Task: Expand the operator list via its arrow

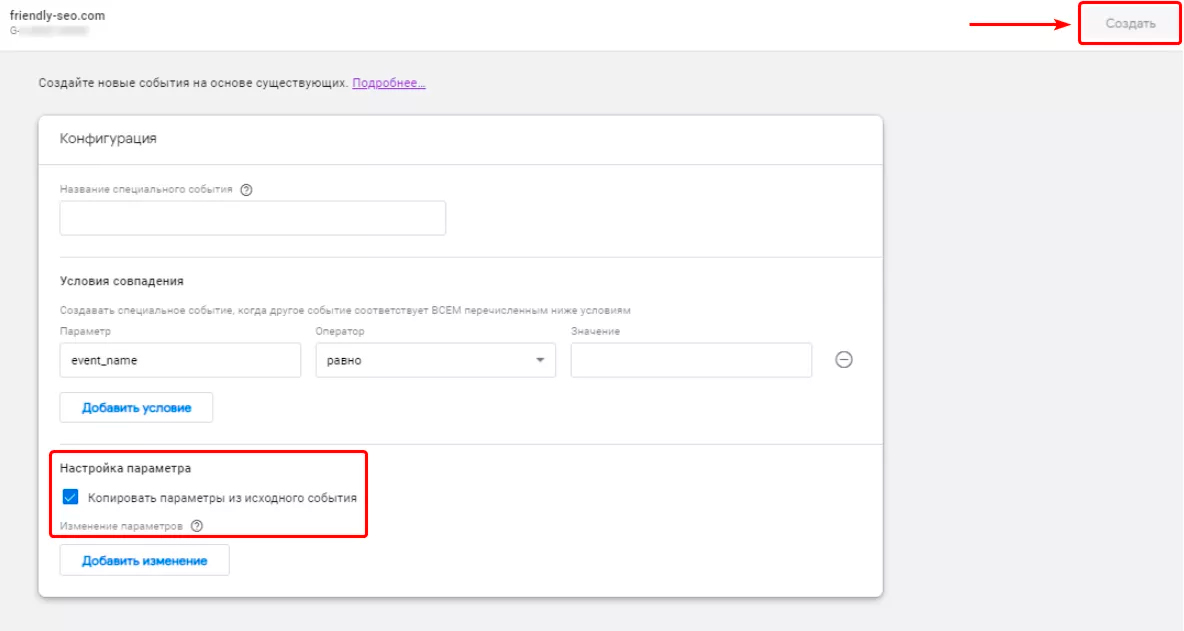Action: coord(540,360)
